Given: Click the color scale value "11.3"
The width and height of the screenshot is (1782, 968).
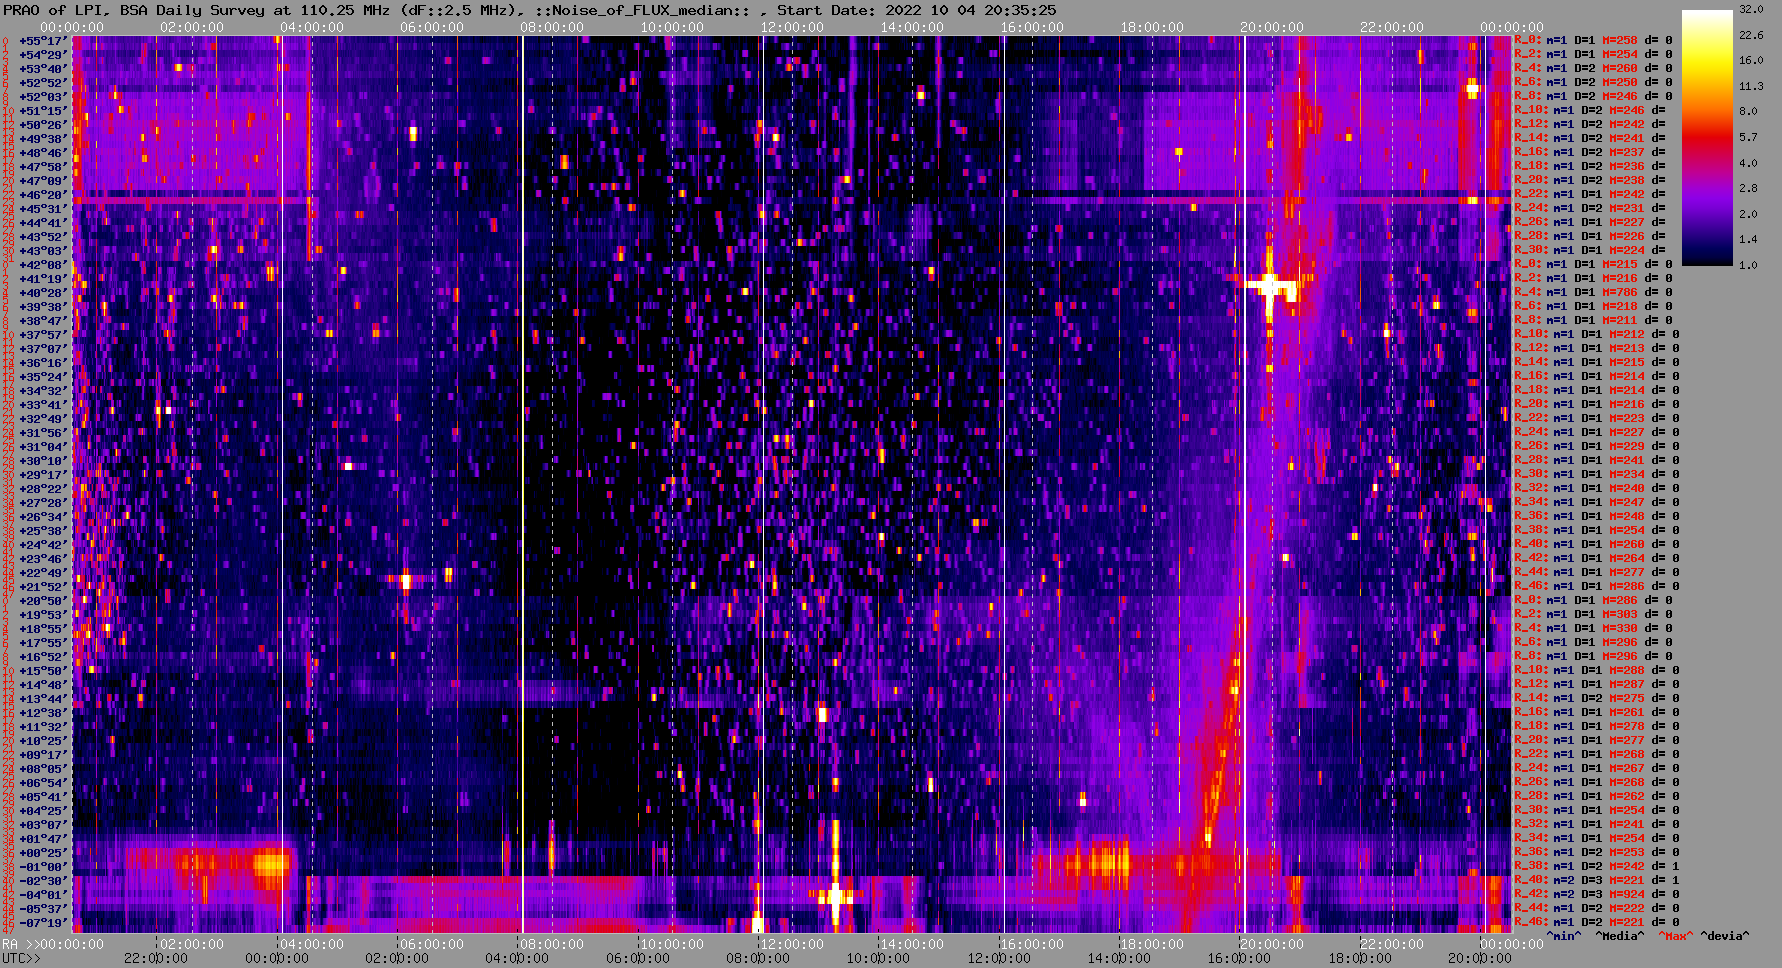Looking at the screenshot, I should tap(1751, 86).
